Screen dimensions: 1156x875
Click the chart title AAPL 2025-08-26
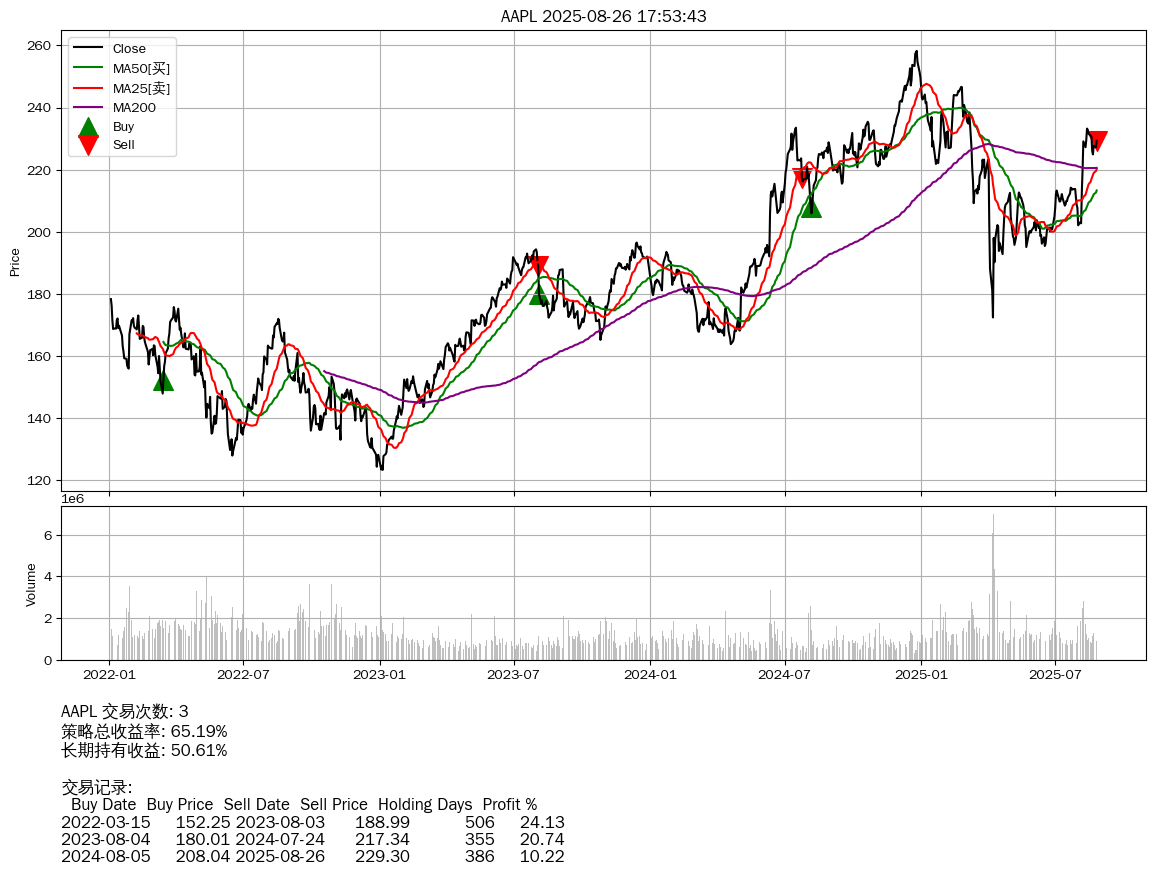(603, 16)
